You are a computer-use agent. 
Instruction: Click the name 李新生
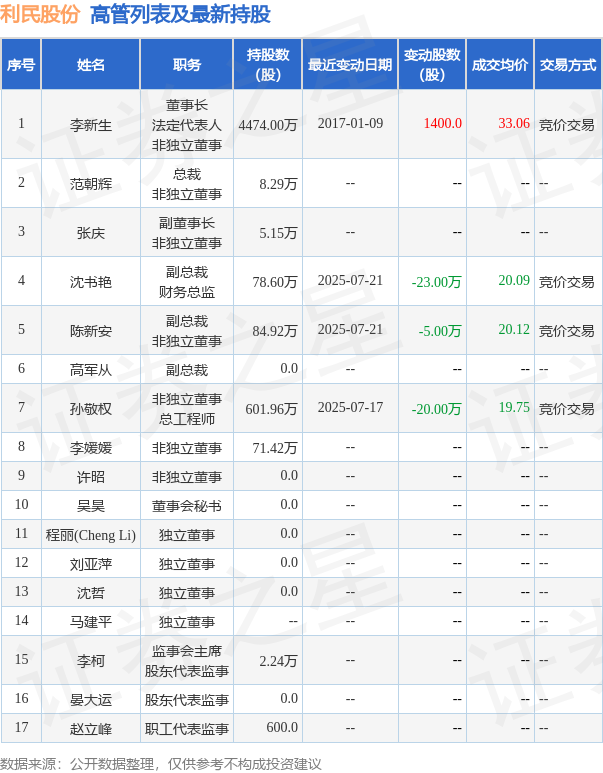click(x=91, y=125)
